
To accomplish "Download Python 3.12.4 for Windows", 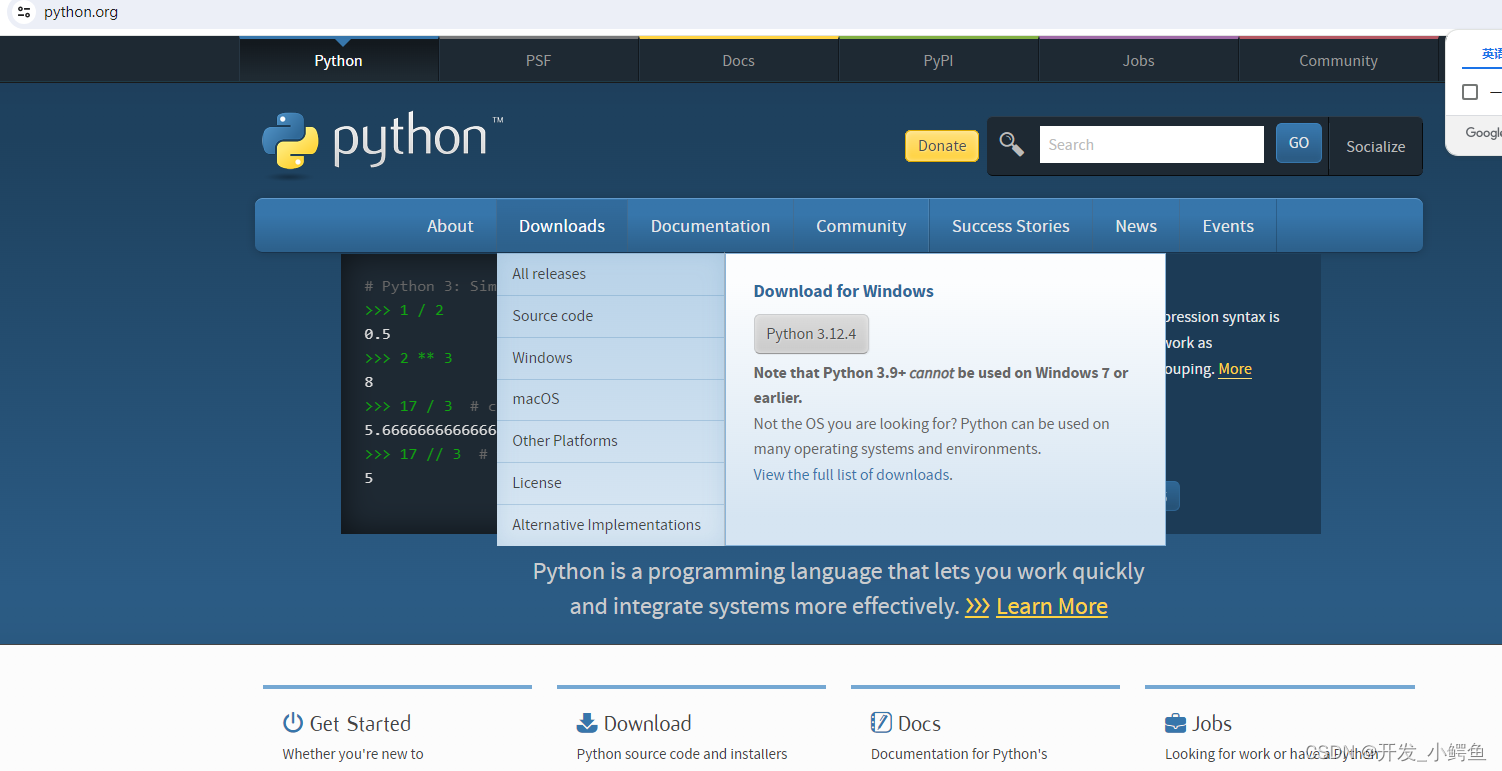I will (x=811, y=334).
